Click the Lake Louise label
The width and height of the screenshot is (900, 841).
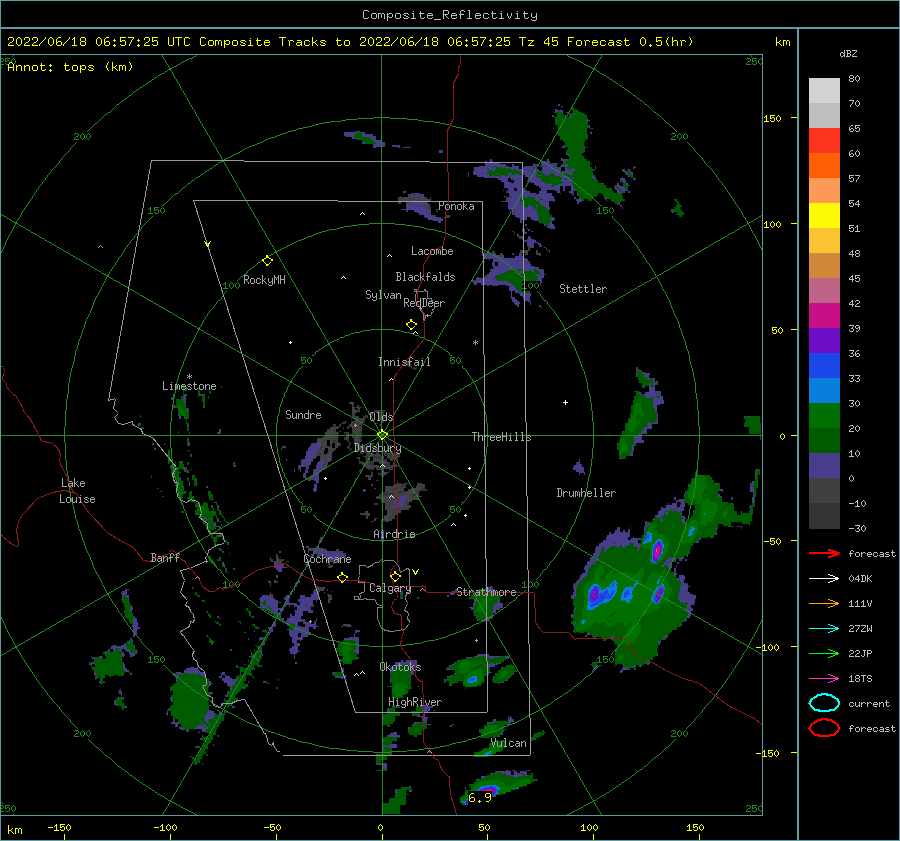pyautogui.click(x=77, y=491)
